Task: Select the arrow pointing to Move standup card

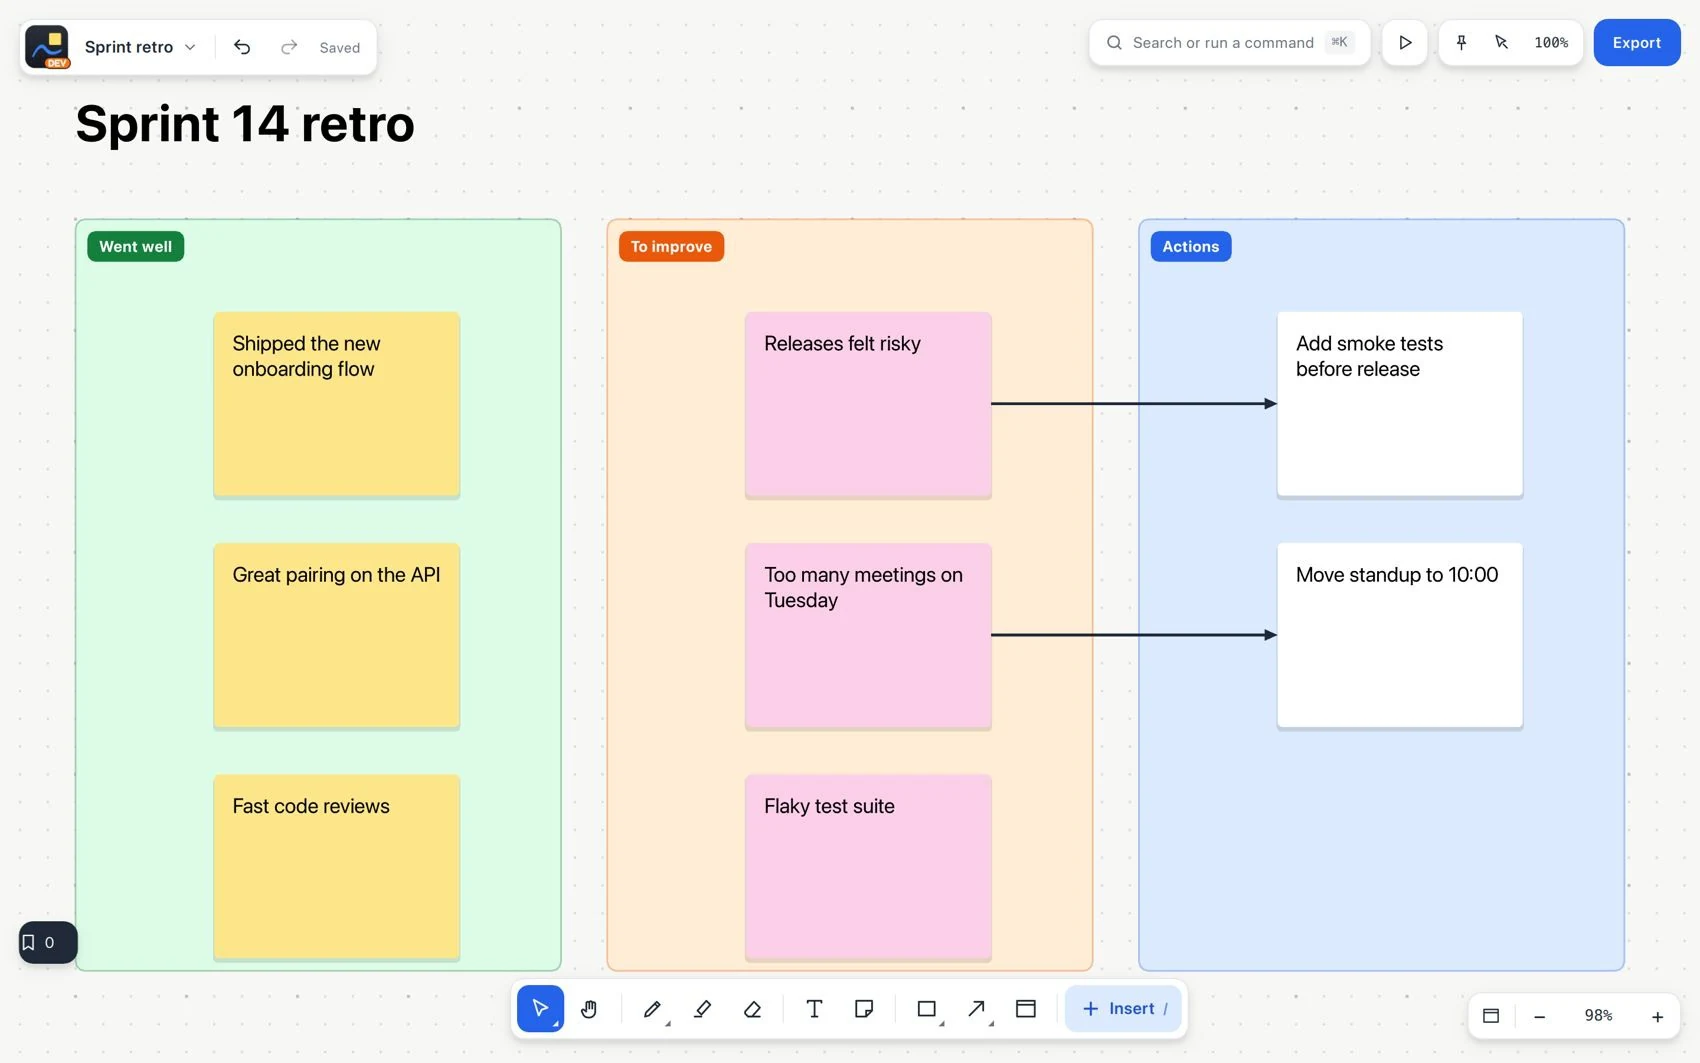Action: click(x=1134, y=635)
